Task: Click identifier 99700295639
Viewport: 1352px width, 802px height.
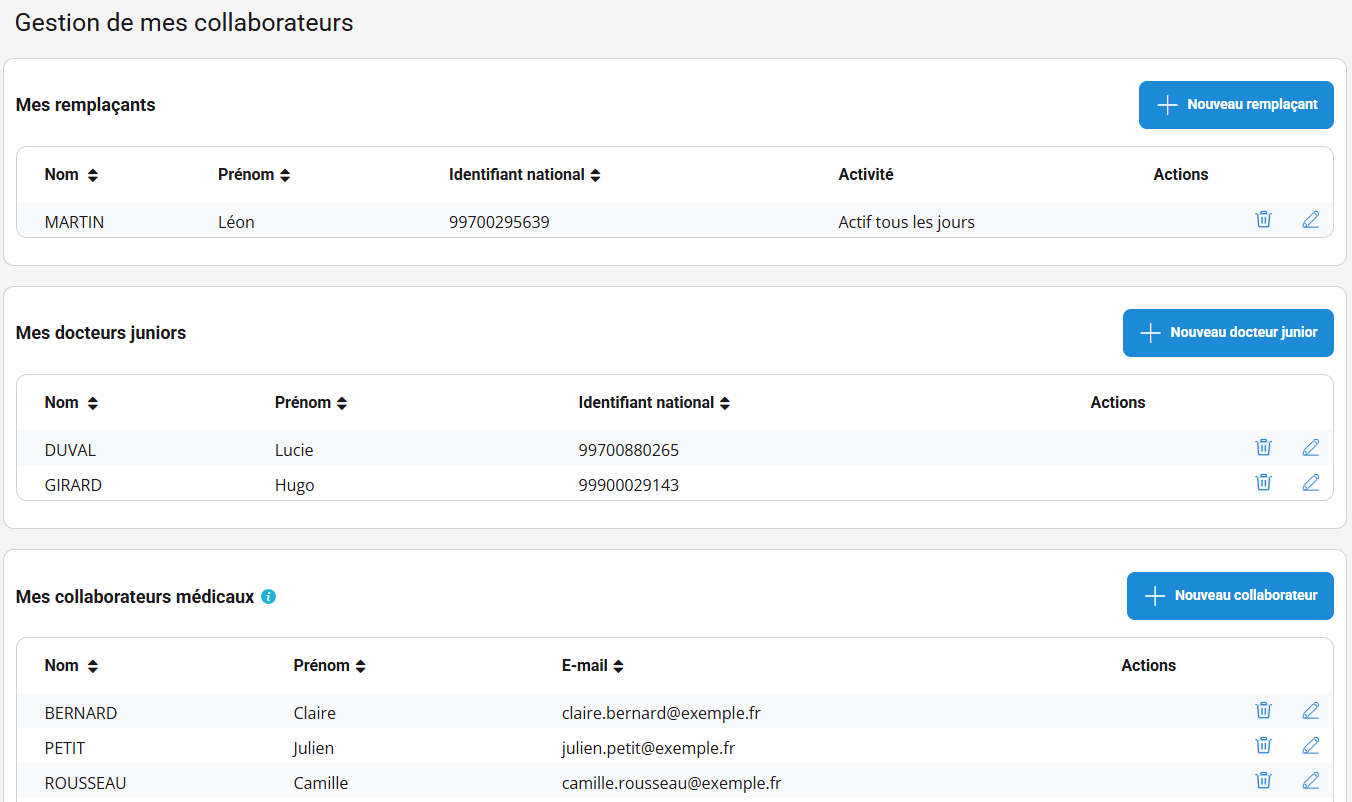Action: (499, 222)
